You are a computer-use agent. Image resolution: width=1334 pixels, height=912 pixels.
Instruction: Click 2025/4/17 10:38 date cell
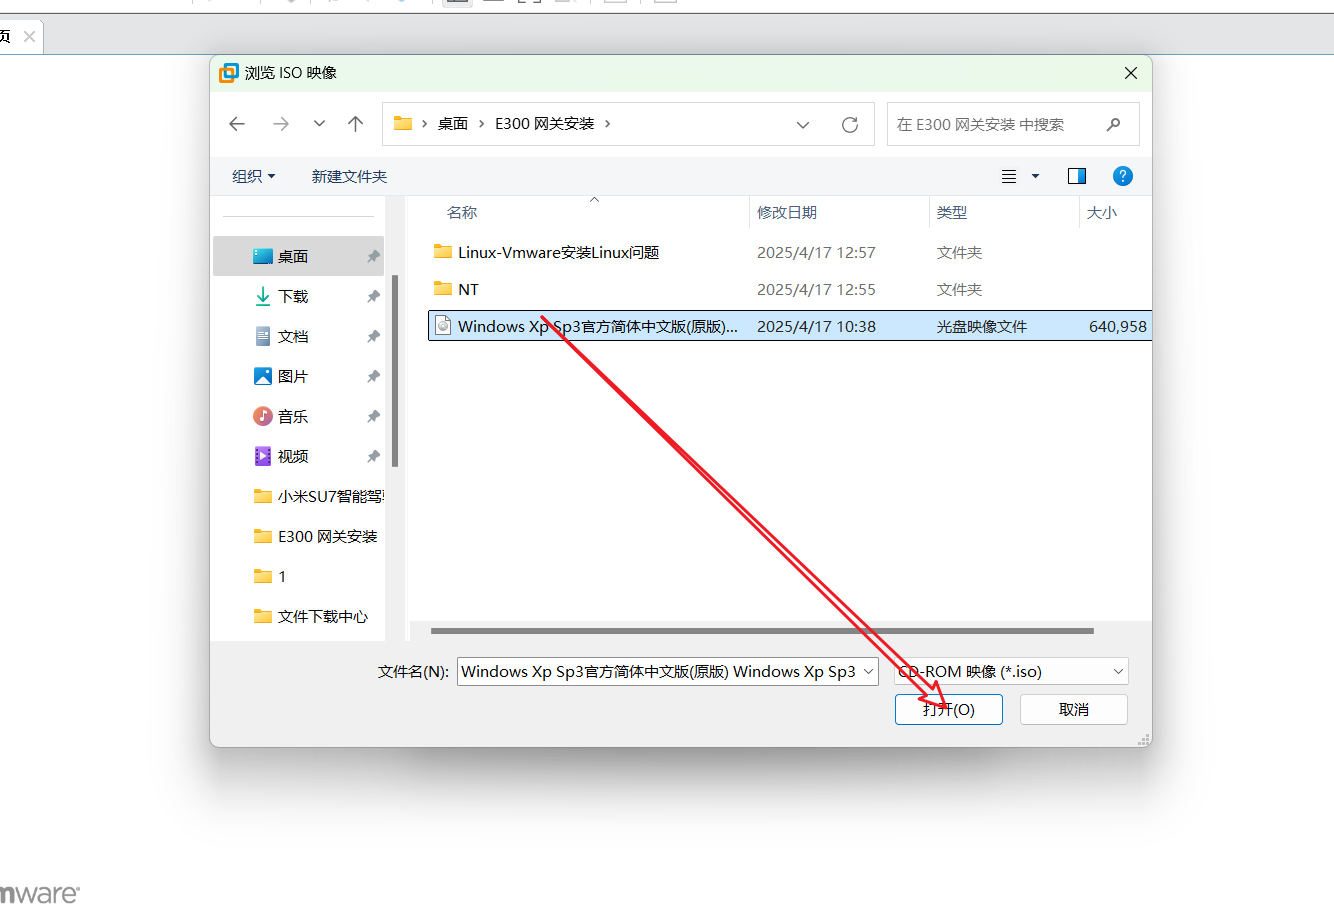(x=816, y=326)
